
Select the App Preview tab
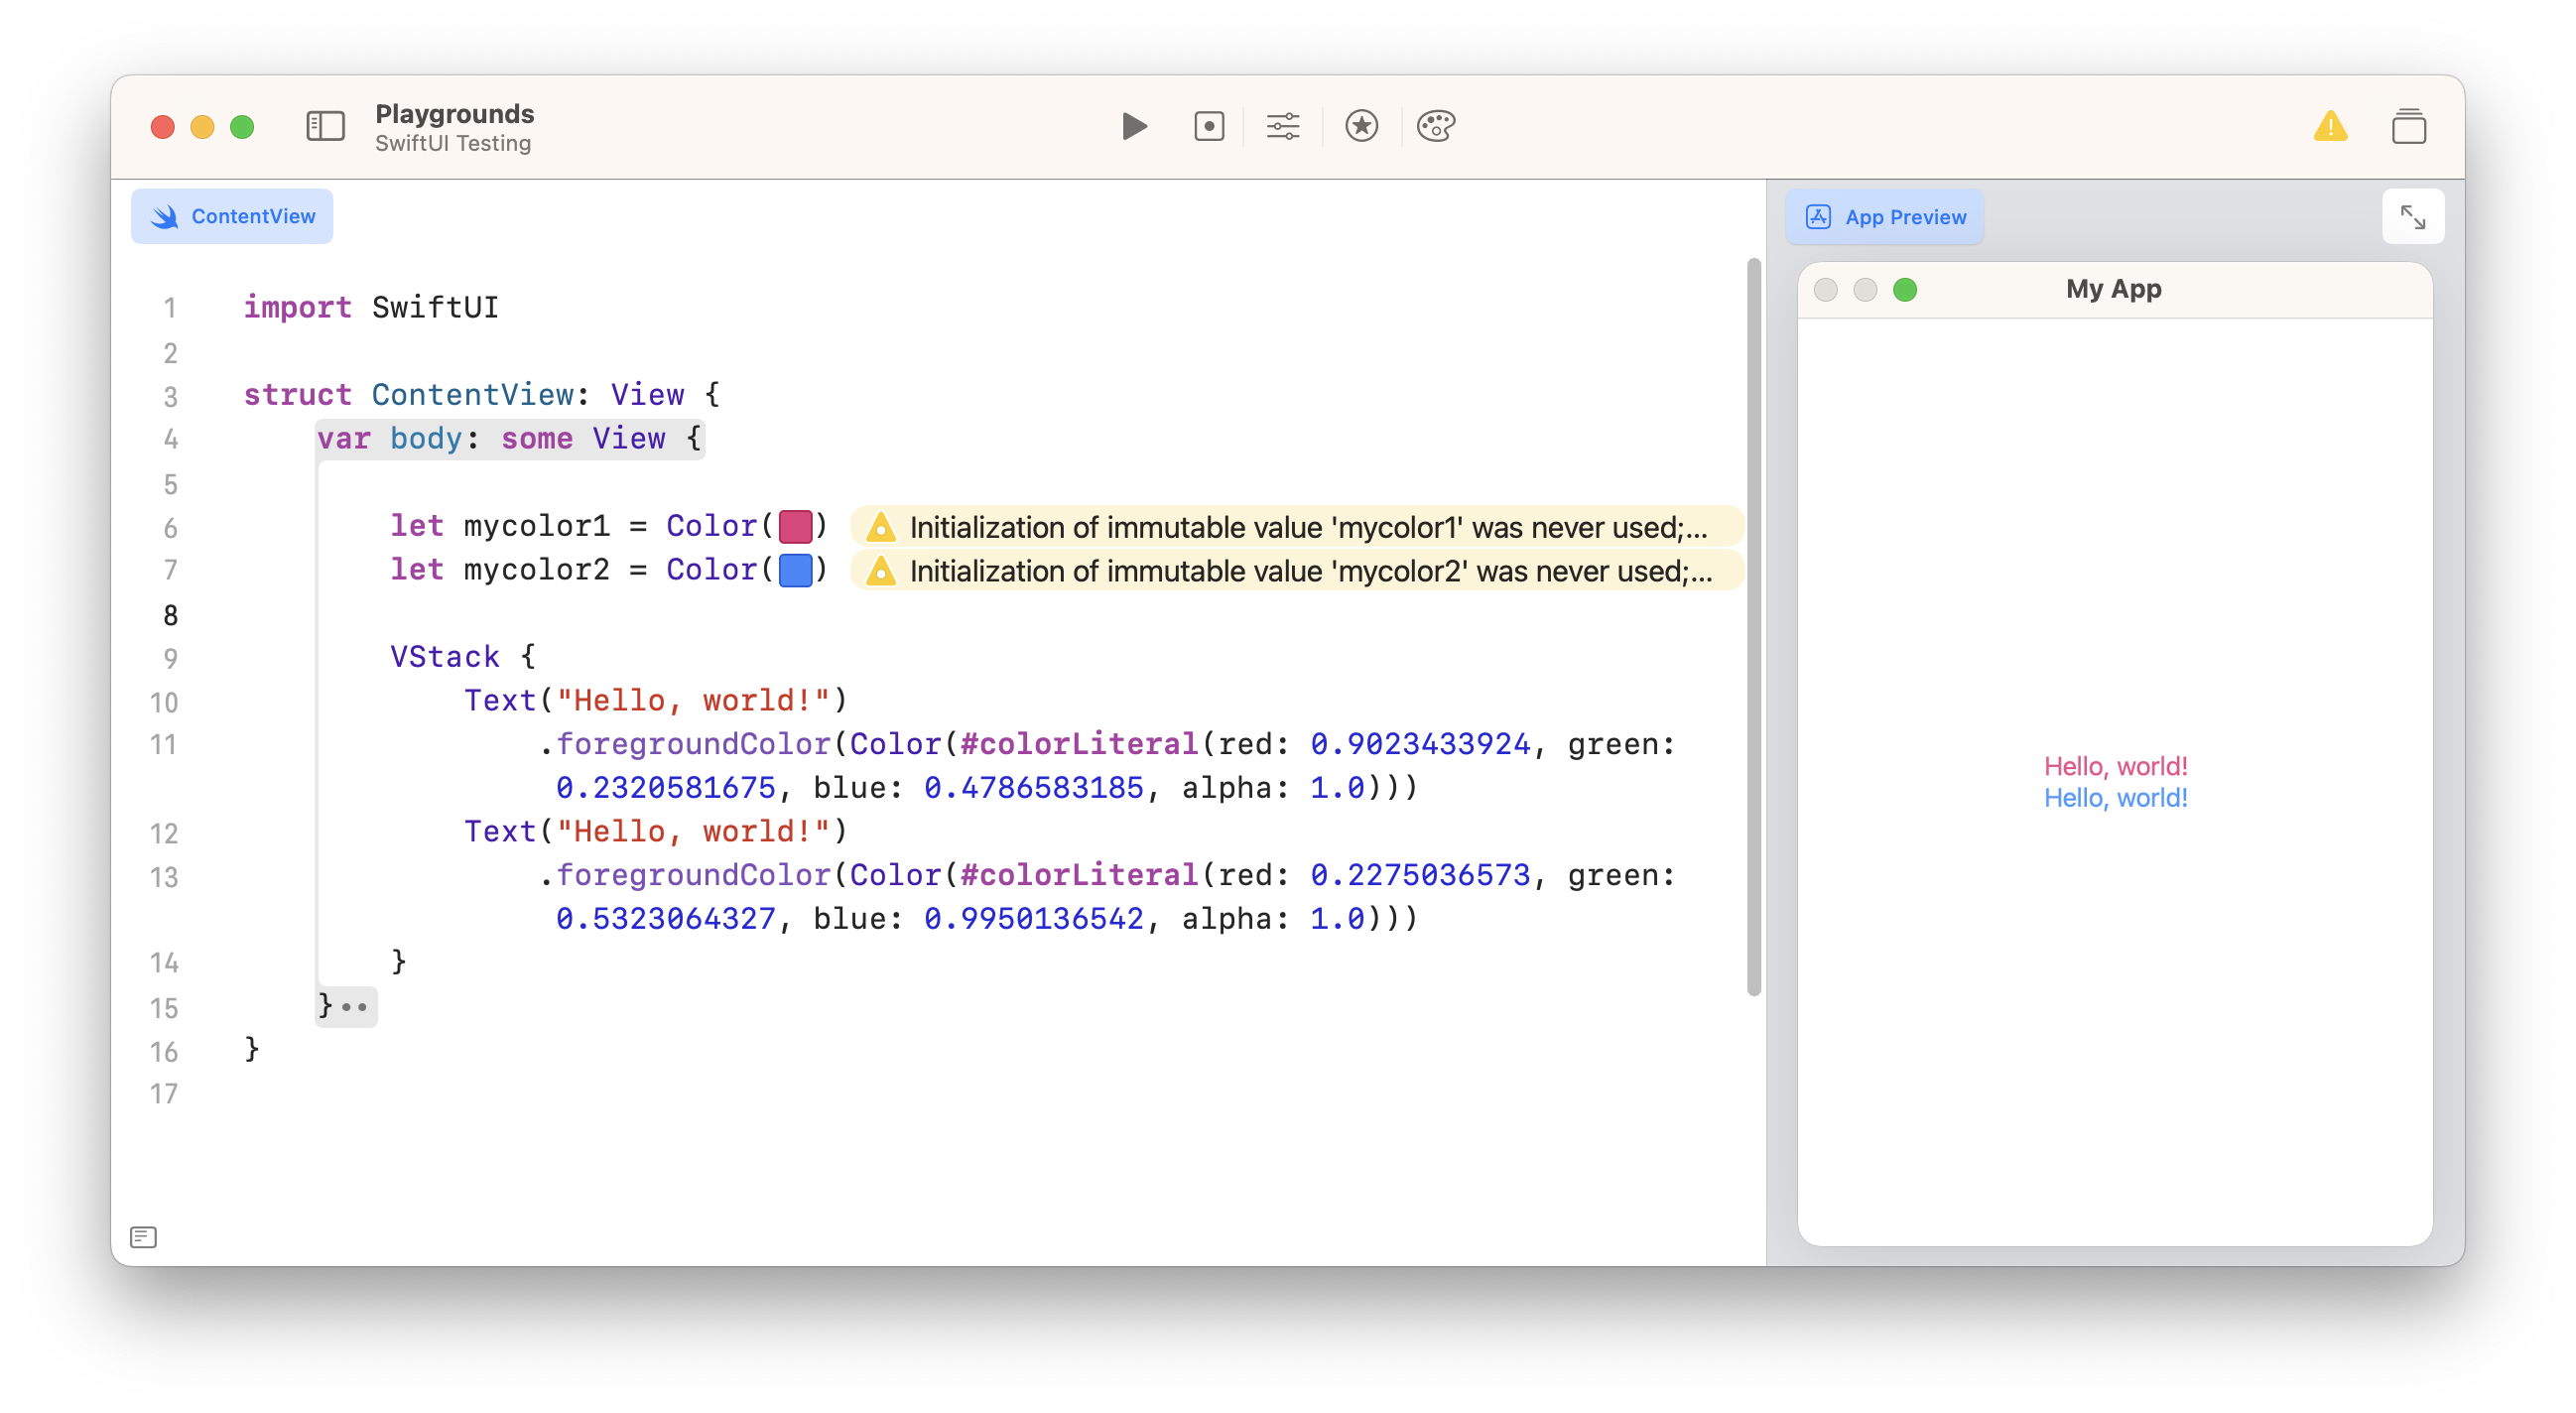point(1884,217)
